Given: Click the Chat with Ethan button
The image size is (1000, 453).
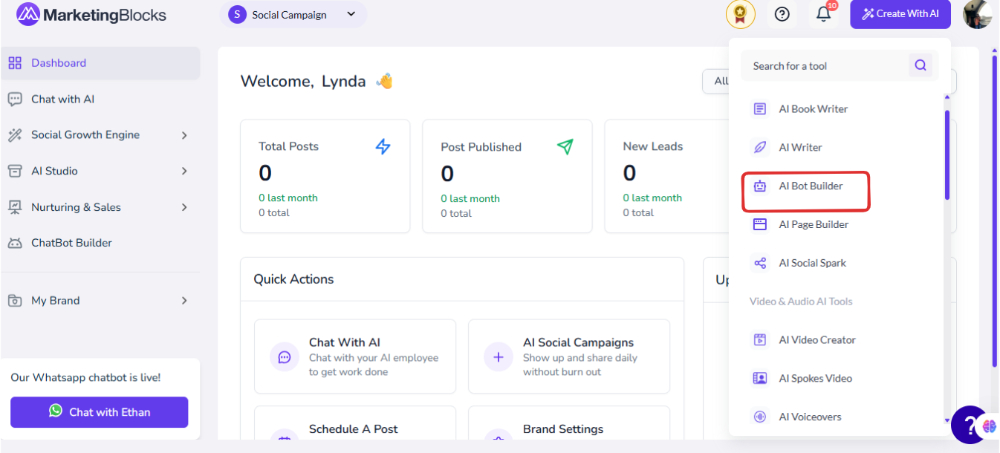Looking at the screenshot, I should (99, 412).
